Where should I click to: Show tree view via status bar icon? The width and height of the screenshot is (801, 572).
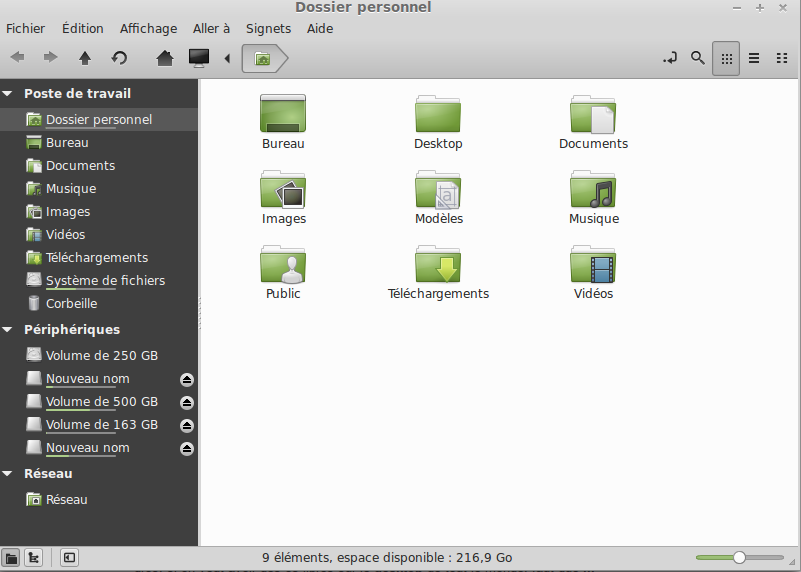point(34,557)
